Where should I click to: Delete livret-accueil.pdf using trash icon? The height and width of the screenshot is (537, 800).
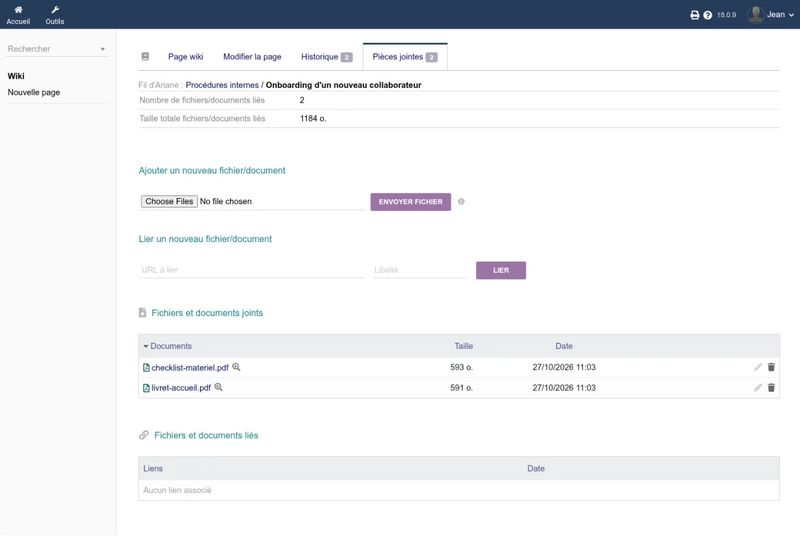click(x=771, y=388)
